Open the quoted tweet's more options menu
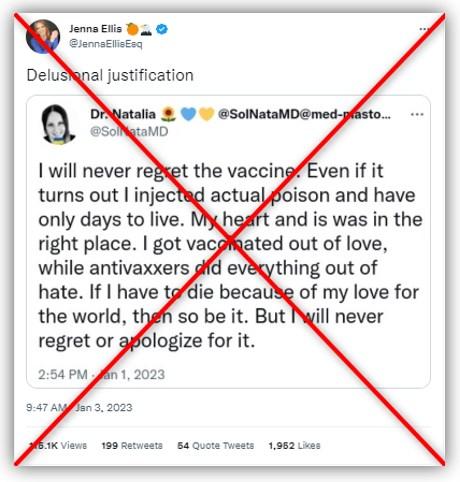 click(x=417, y=114)
